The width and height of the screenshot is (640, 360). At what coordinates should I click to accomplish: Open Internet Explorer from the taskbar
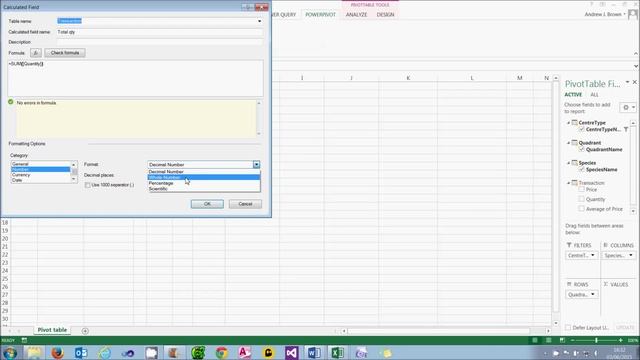tap(104, 353)
